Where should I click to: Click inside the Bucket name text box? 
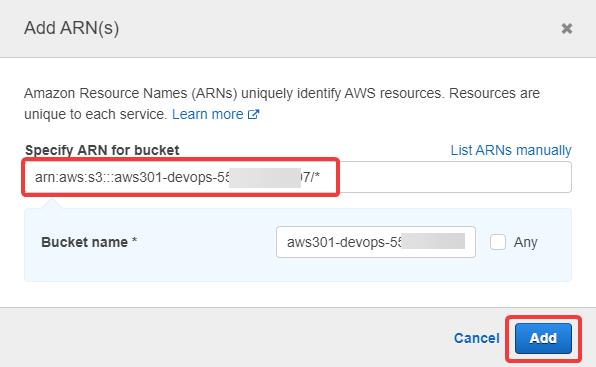[x=376, y=242]
